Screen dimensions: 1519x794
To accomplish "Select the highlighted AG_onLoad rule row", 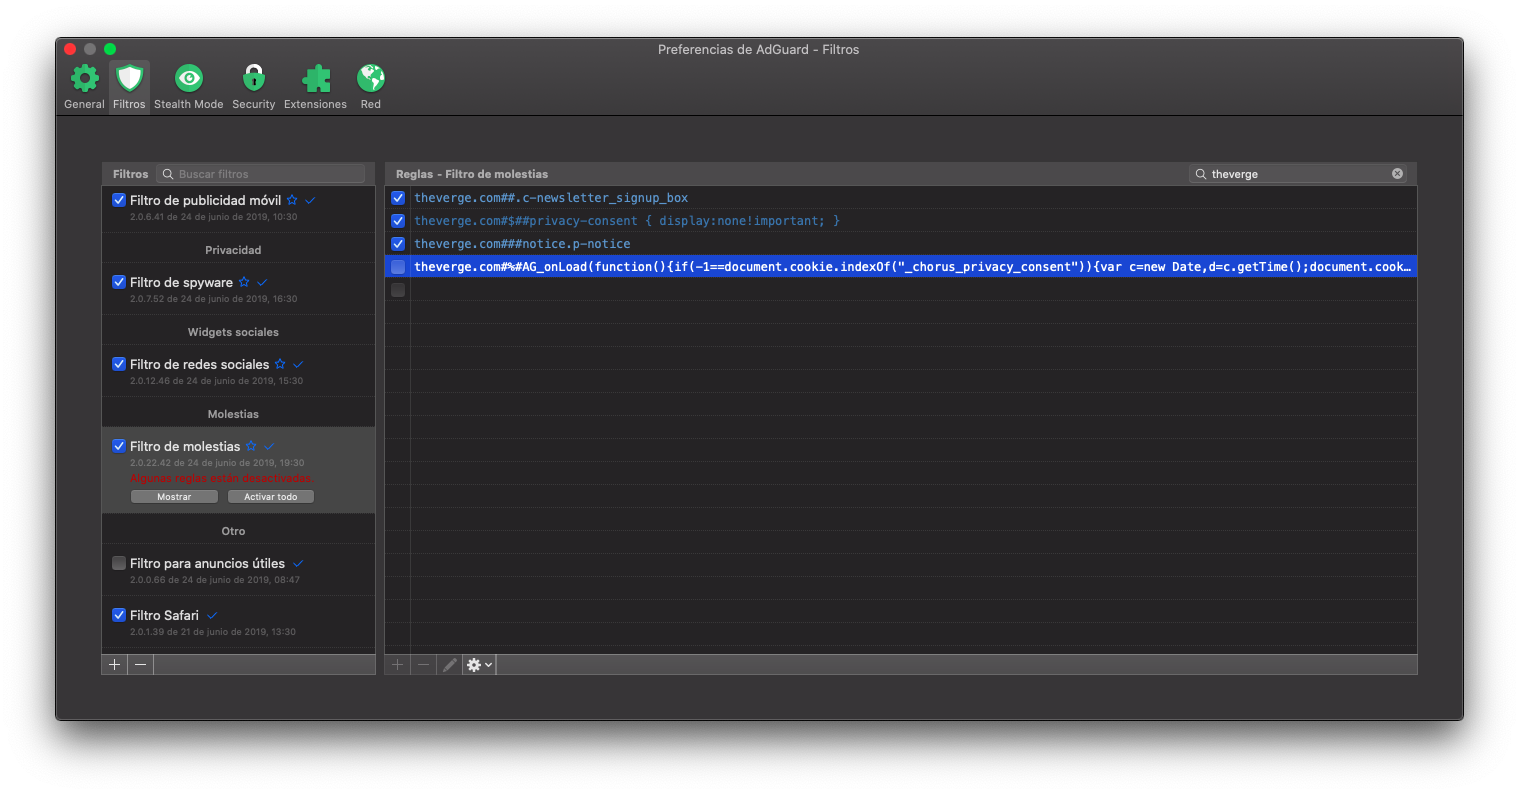I will pyautogui.click(x=901, y=267).
